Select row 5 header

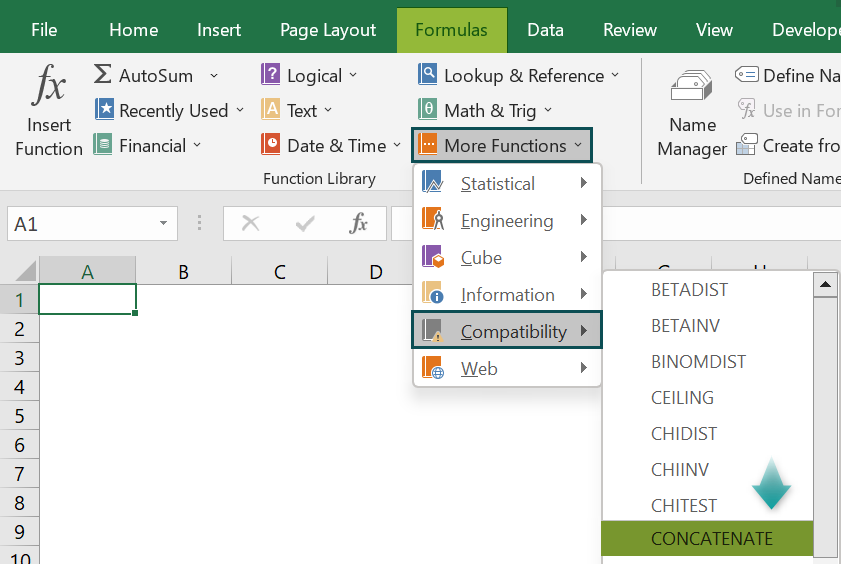tap(19, 415)
